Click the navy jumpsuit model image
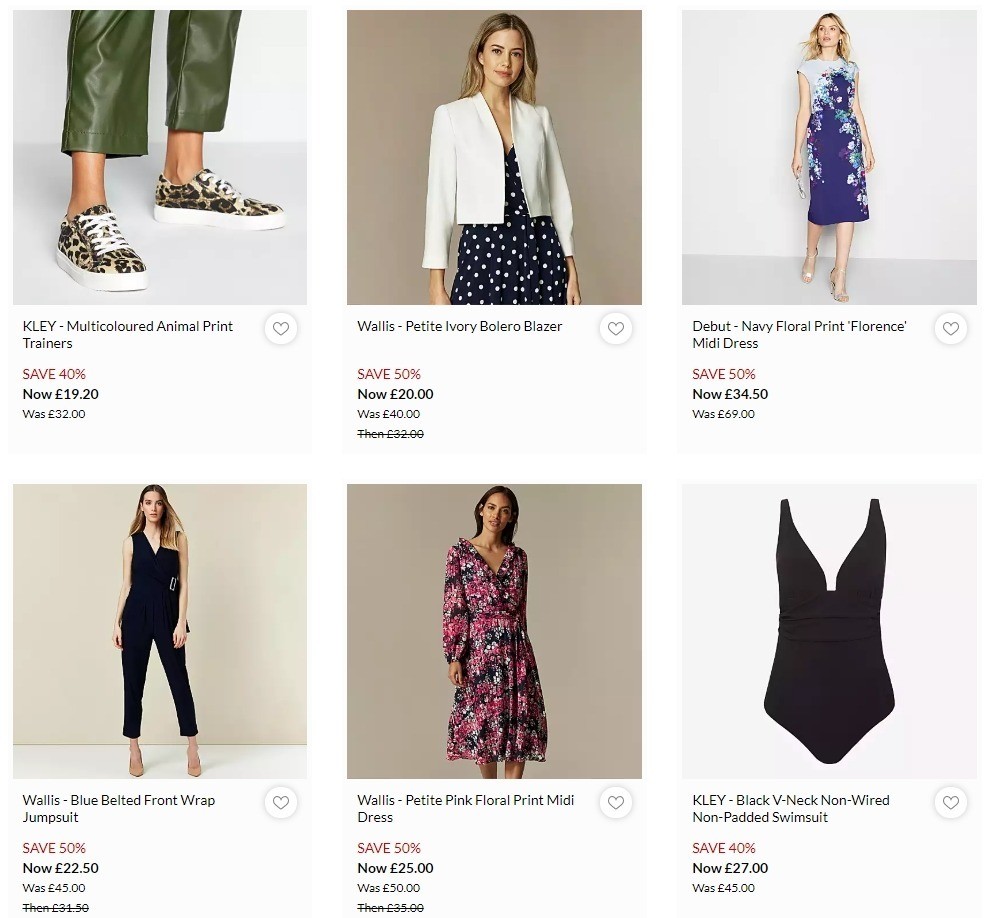Screen dimensions: 988x918 point(160,630)
